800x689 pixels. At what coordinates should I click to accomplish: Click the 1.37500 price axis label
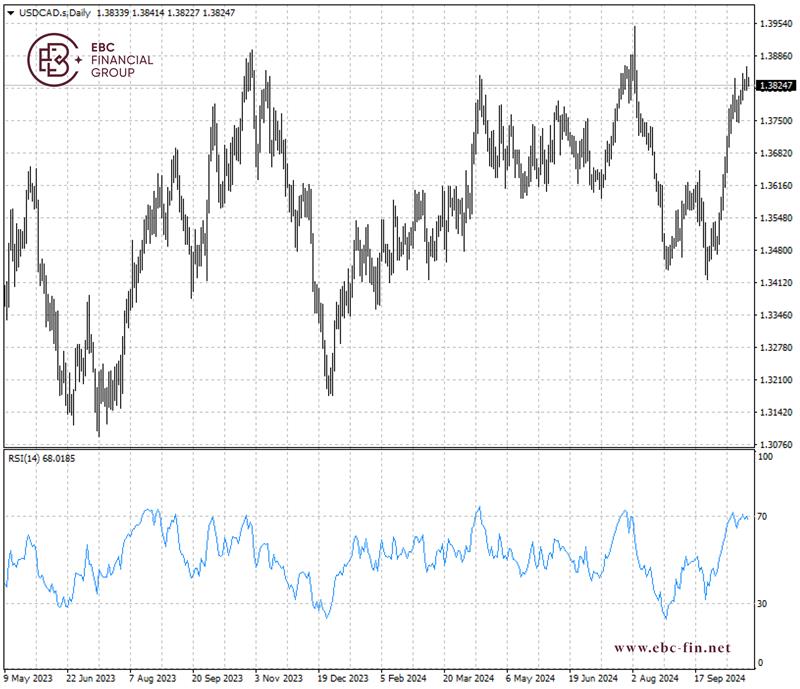(x=776, y=120)
